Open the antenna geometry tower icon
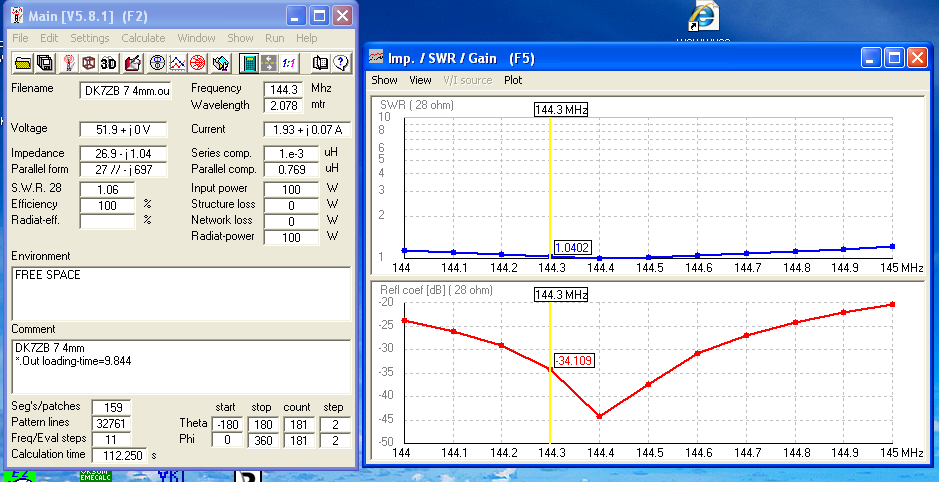Screen dimensions: 939x482 tap(69, 63)
